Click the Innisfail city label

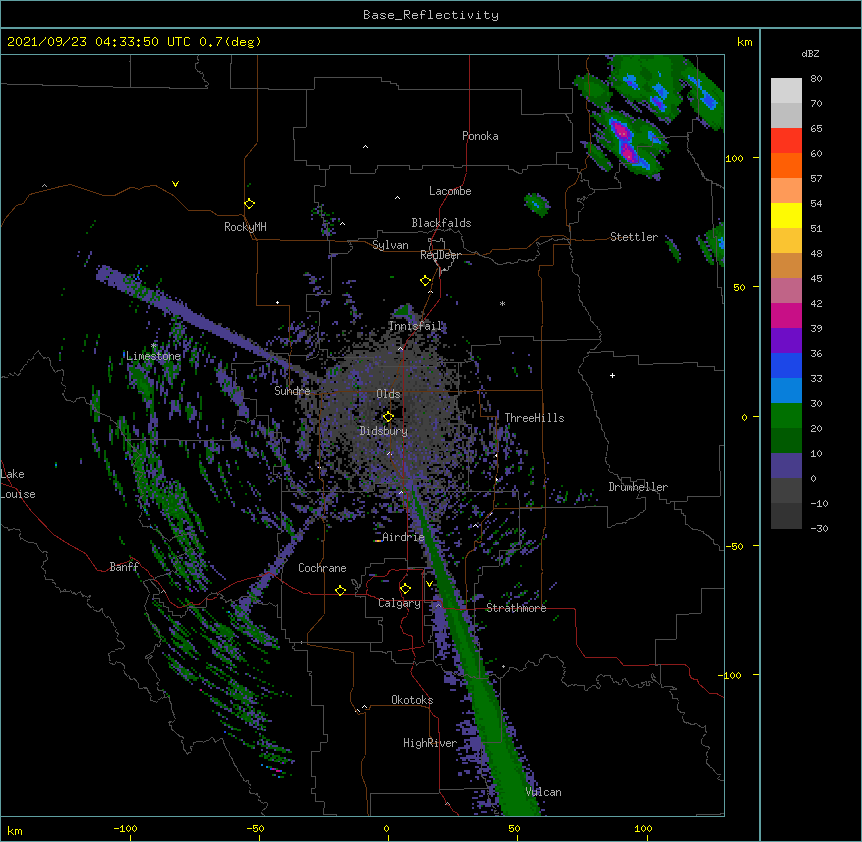click(x=415, y=326)
